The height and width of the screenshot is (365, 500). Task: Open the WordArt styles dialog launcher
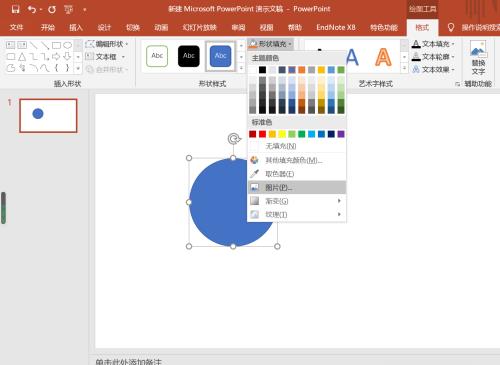pyautogui.click(x=457, y=84)
